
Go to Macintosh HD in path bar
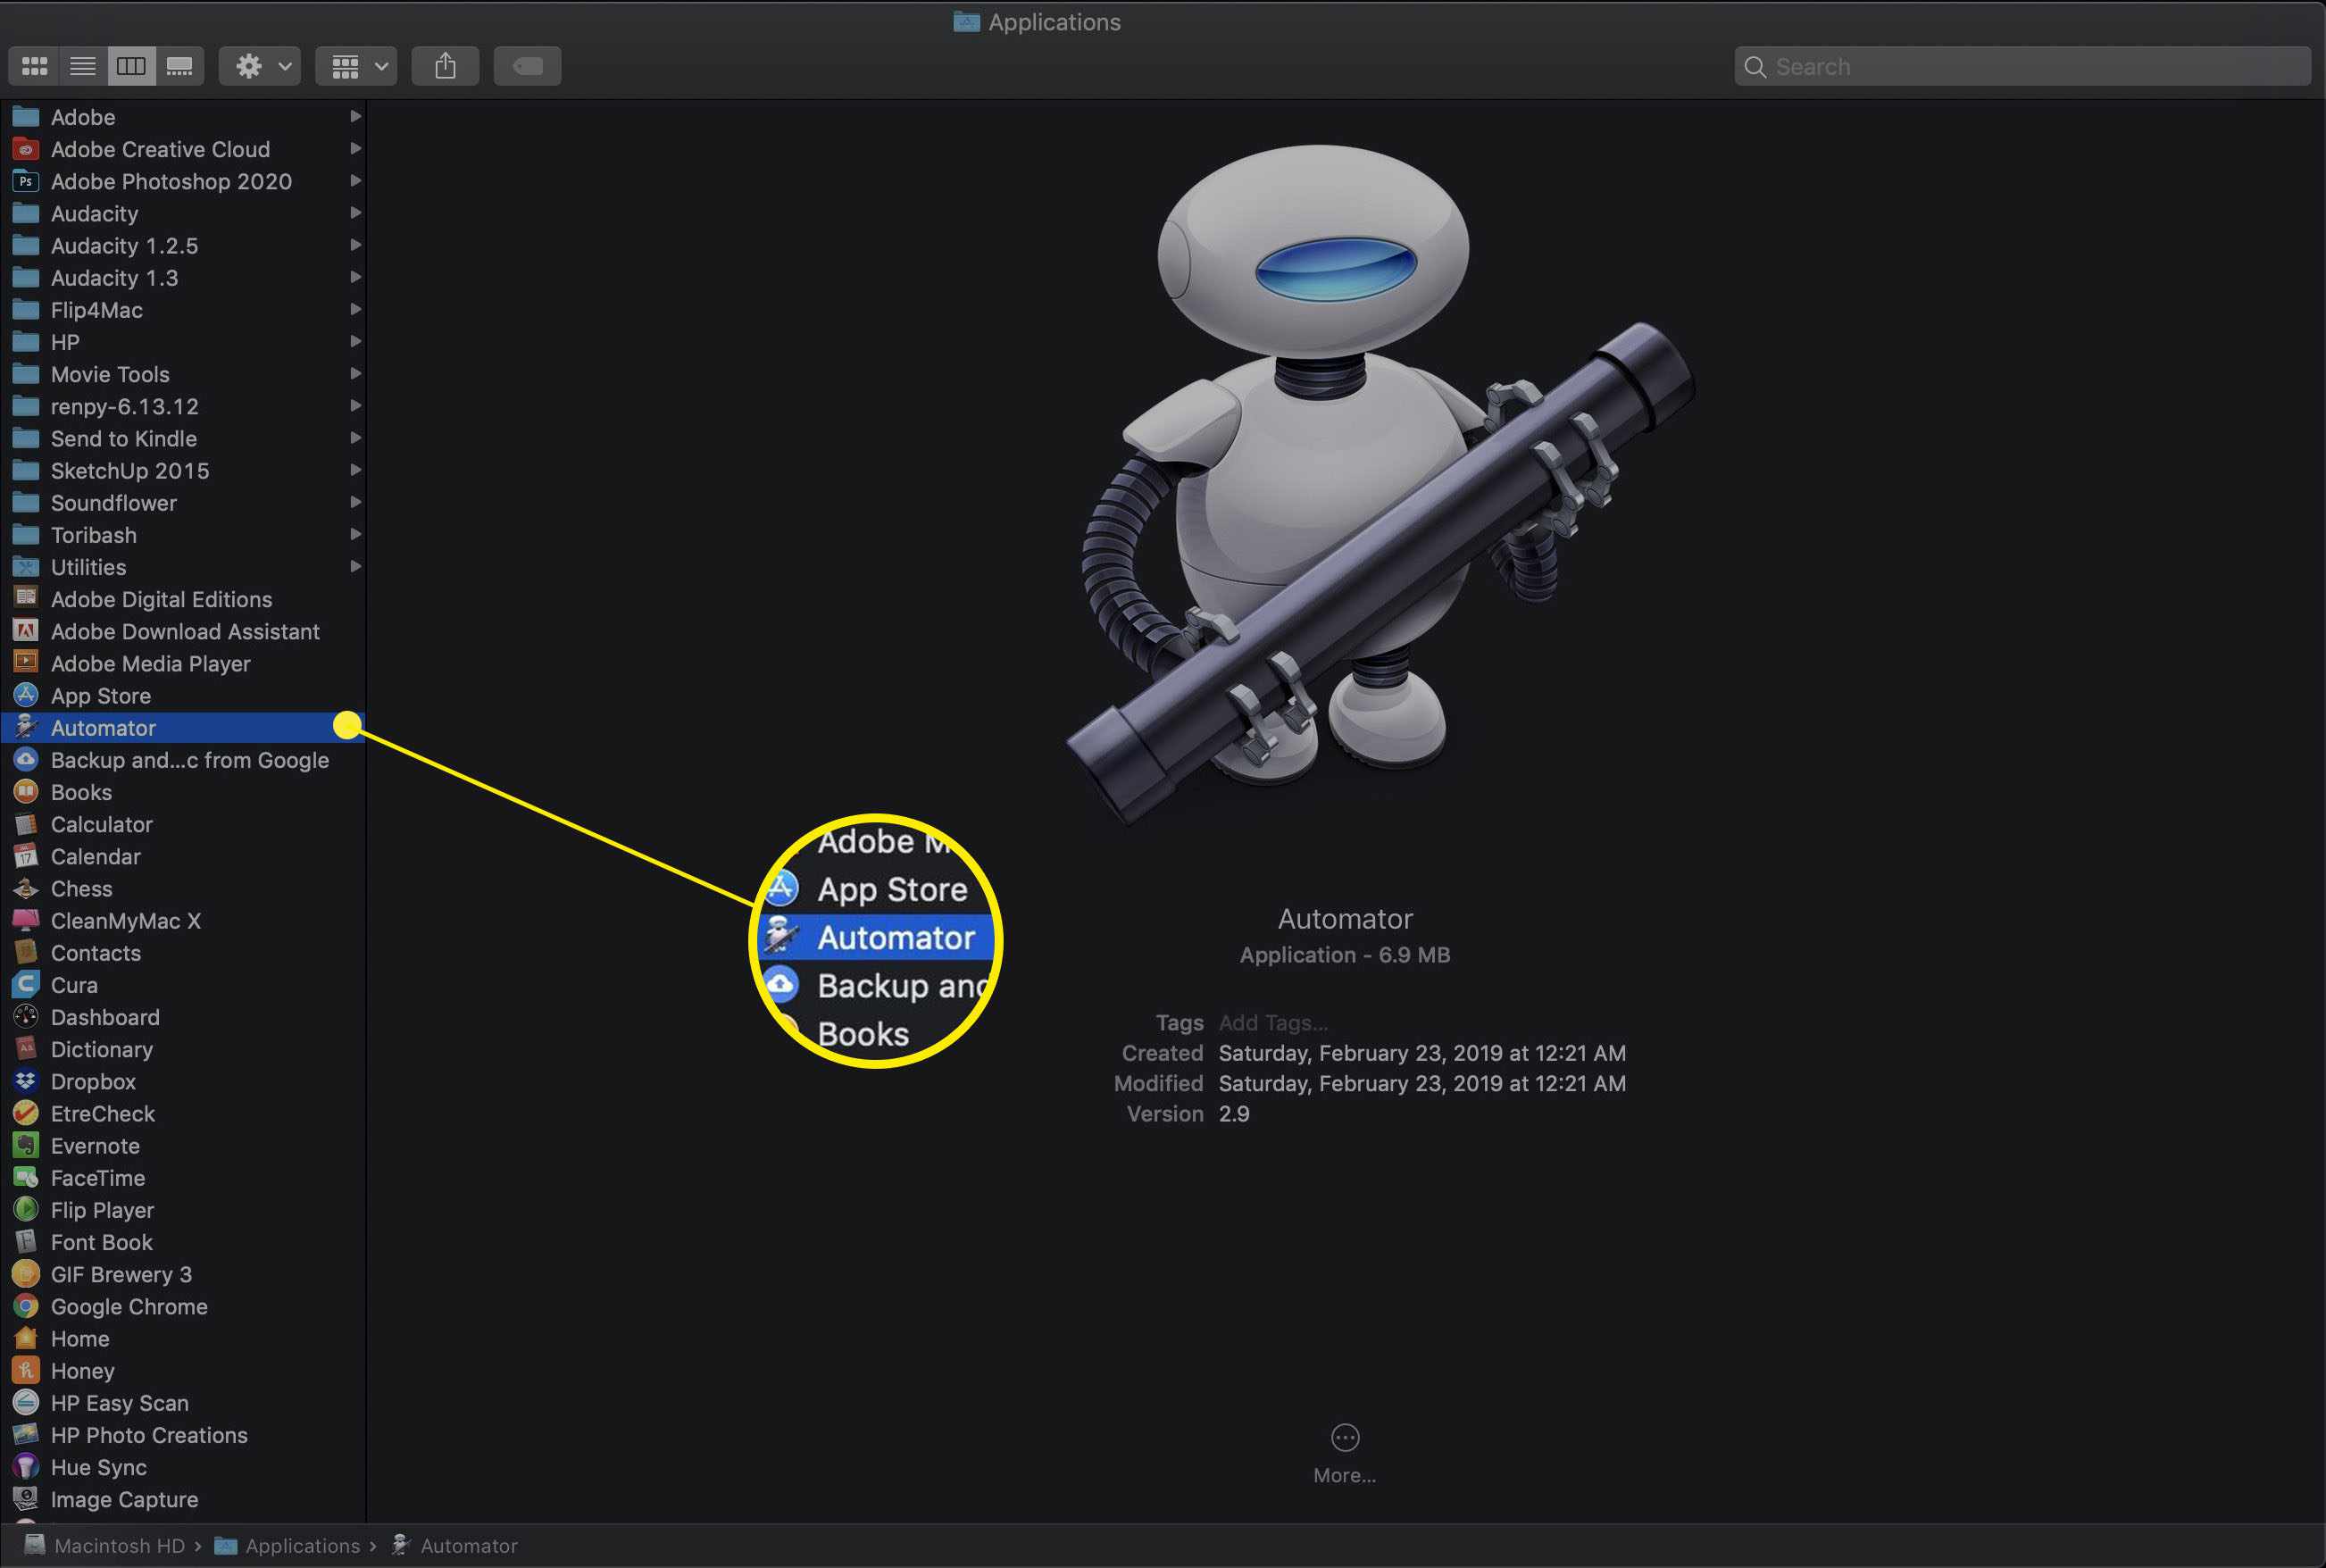105,1545
